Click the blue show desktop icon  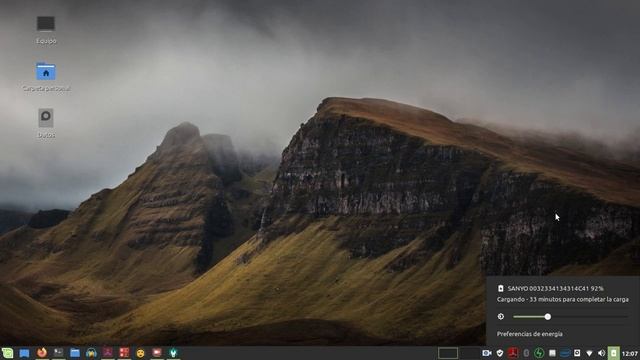[24, 353]
